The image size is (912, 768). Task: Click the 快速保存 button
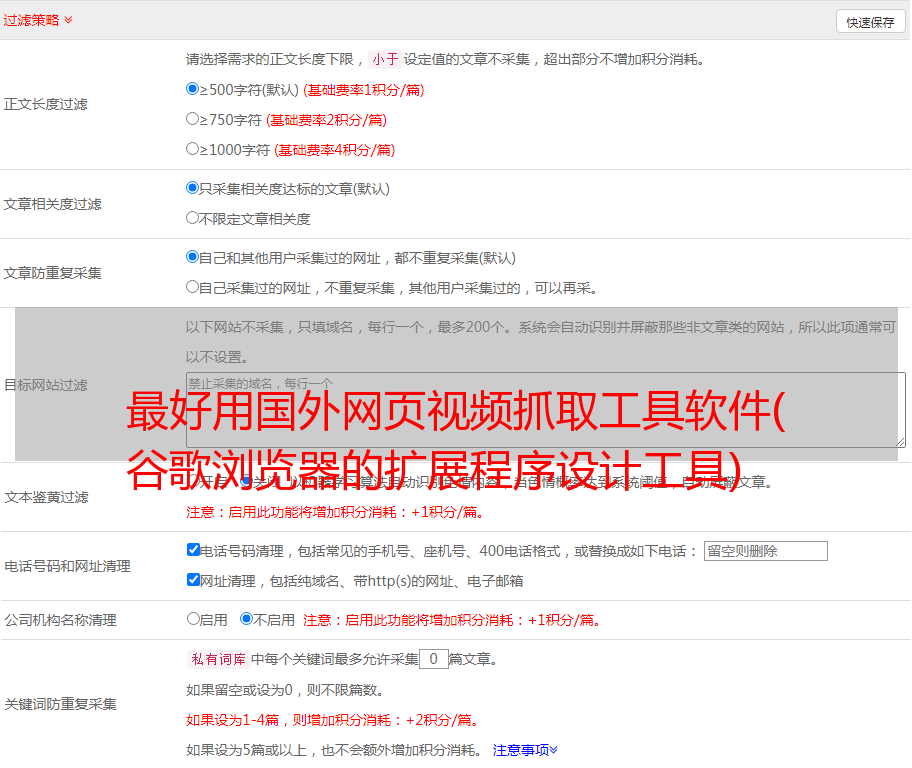pos(870,22)
